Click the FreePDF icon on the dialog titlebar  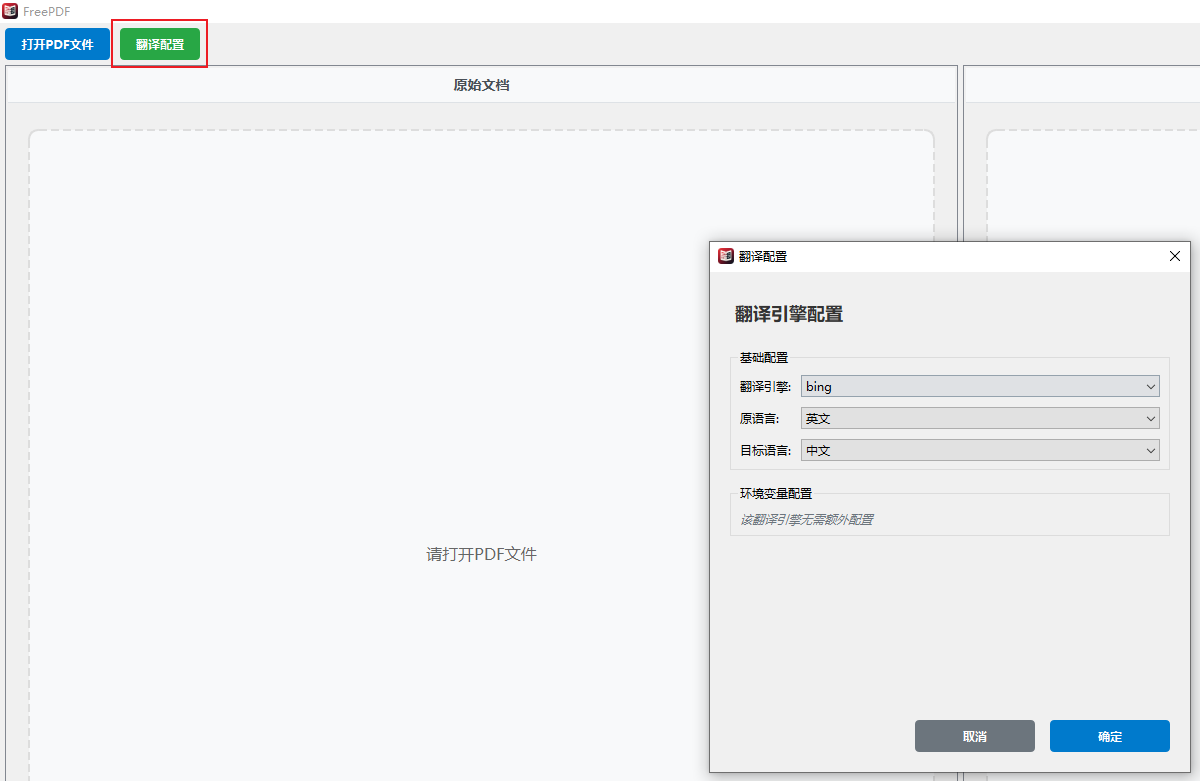tap(726, 256)
